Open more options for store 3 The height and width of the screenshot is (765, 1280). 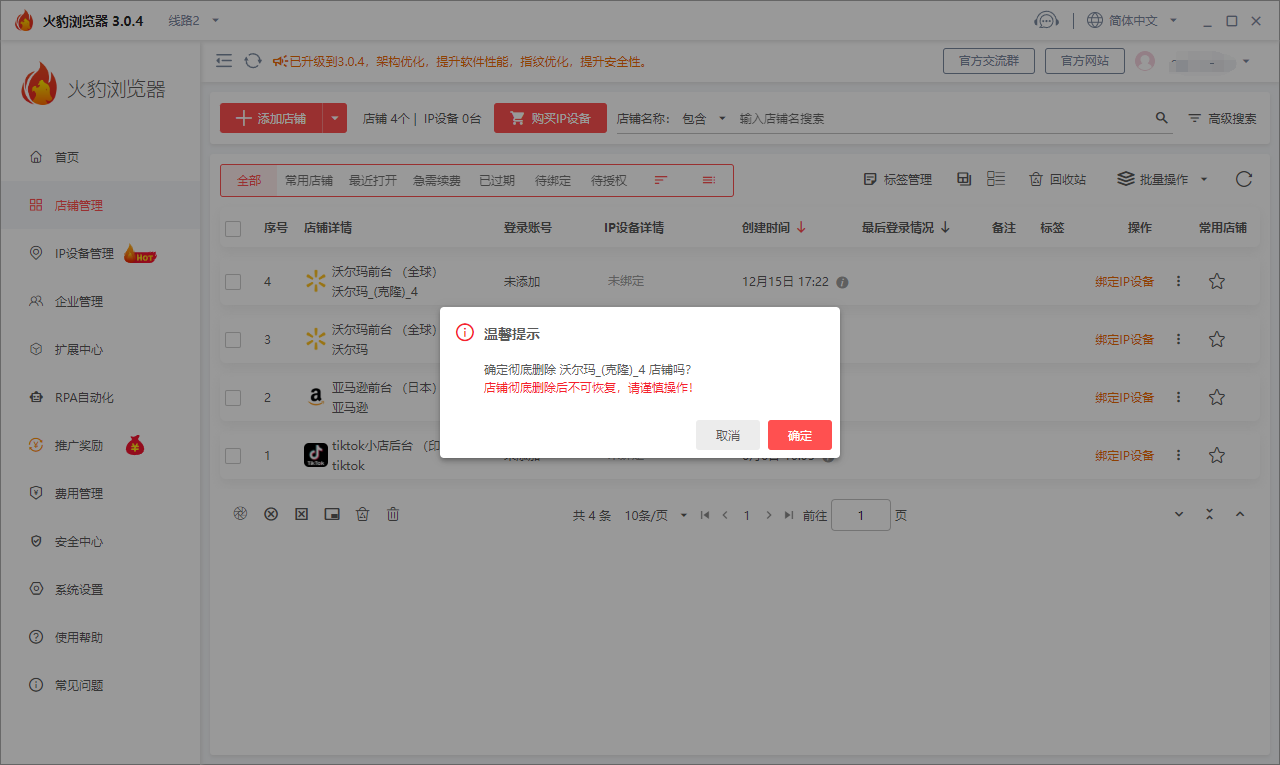click(1178, 340)
